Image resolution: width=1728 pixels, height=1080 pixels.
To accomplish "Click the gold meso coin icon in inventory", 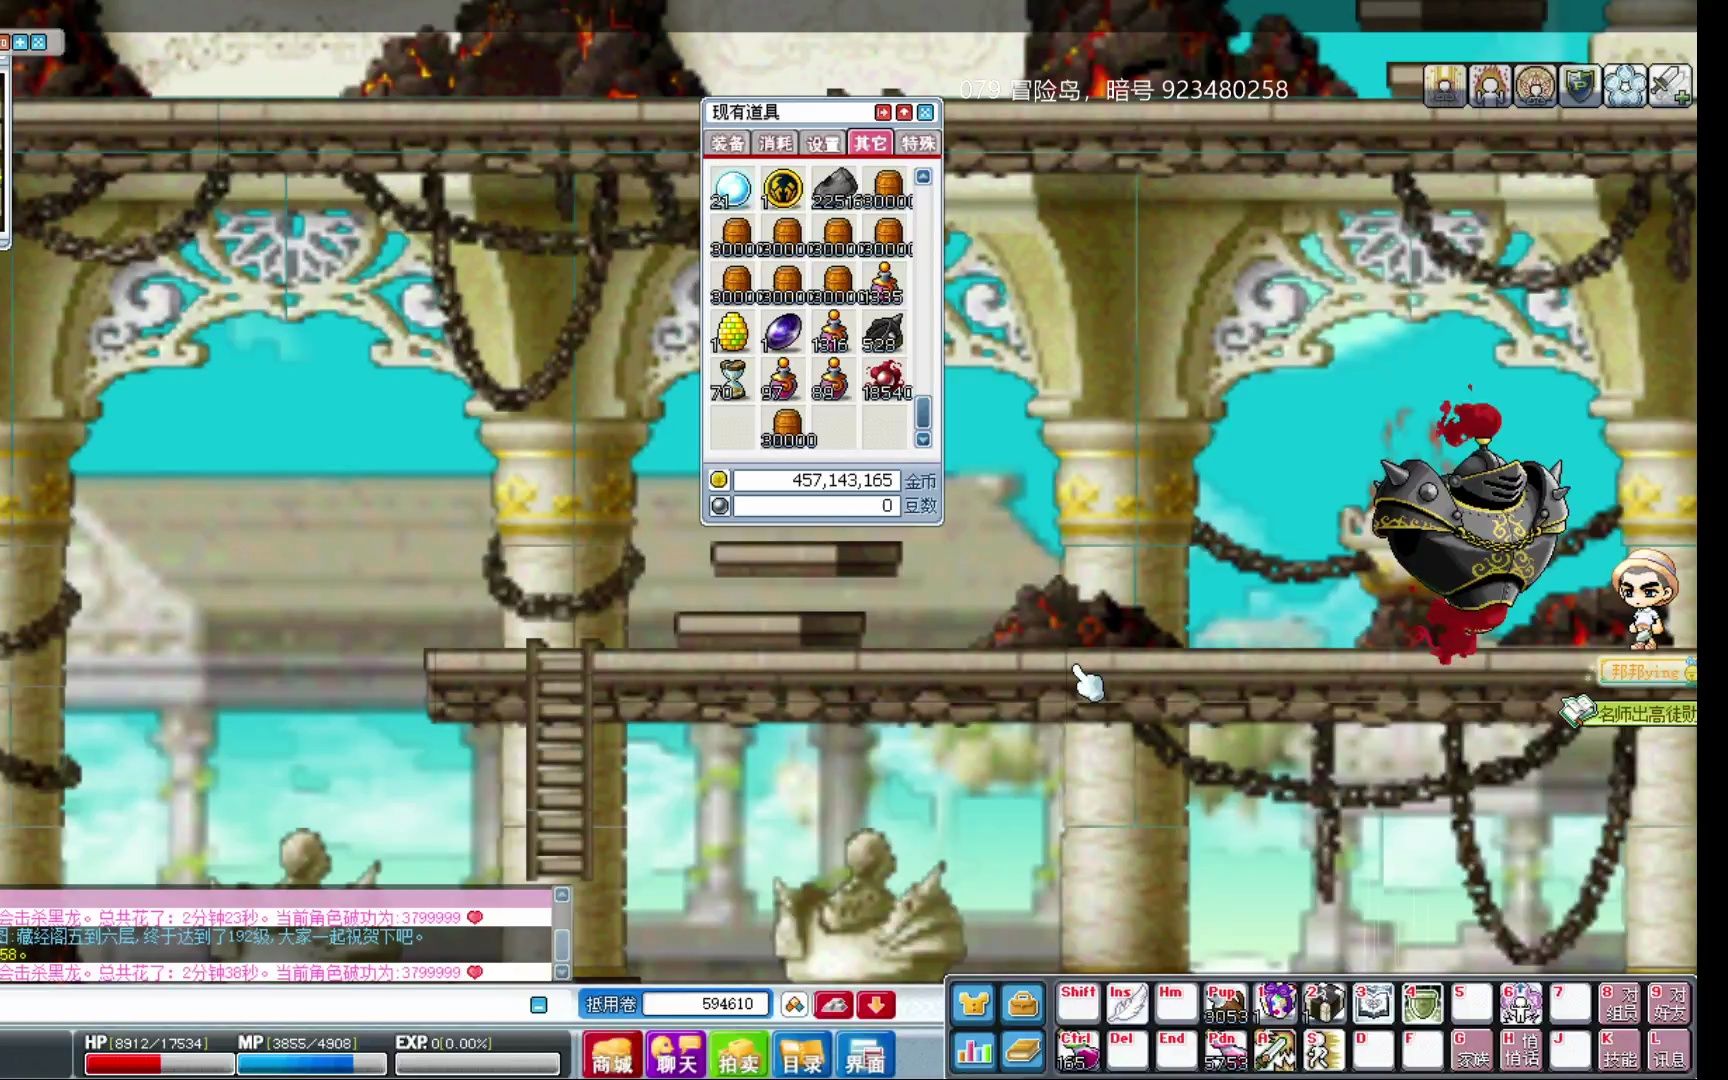I will point(719,480).
